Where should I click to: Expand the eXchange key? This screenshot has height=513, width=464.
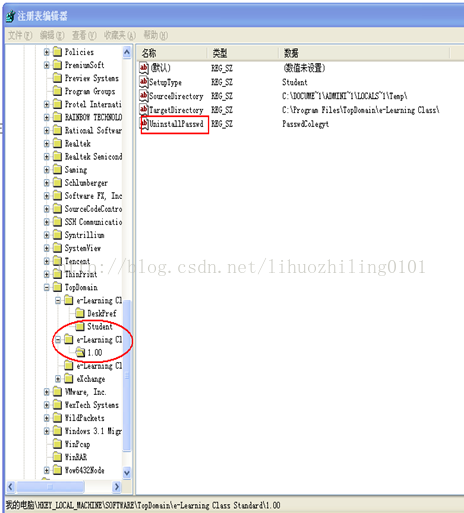point(58,379)
